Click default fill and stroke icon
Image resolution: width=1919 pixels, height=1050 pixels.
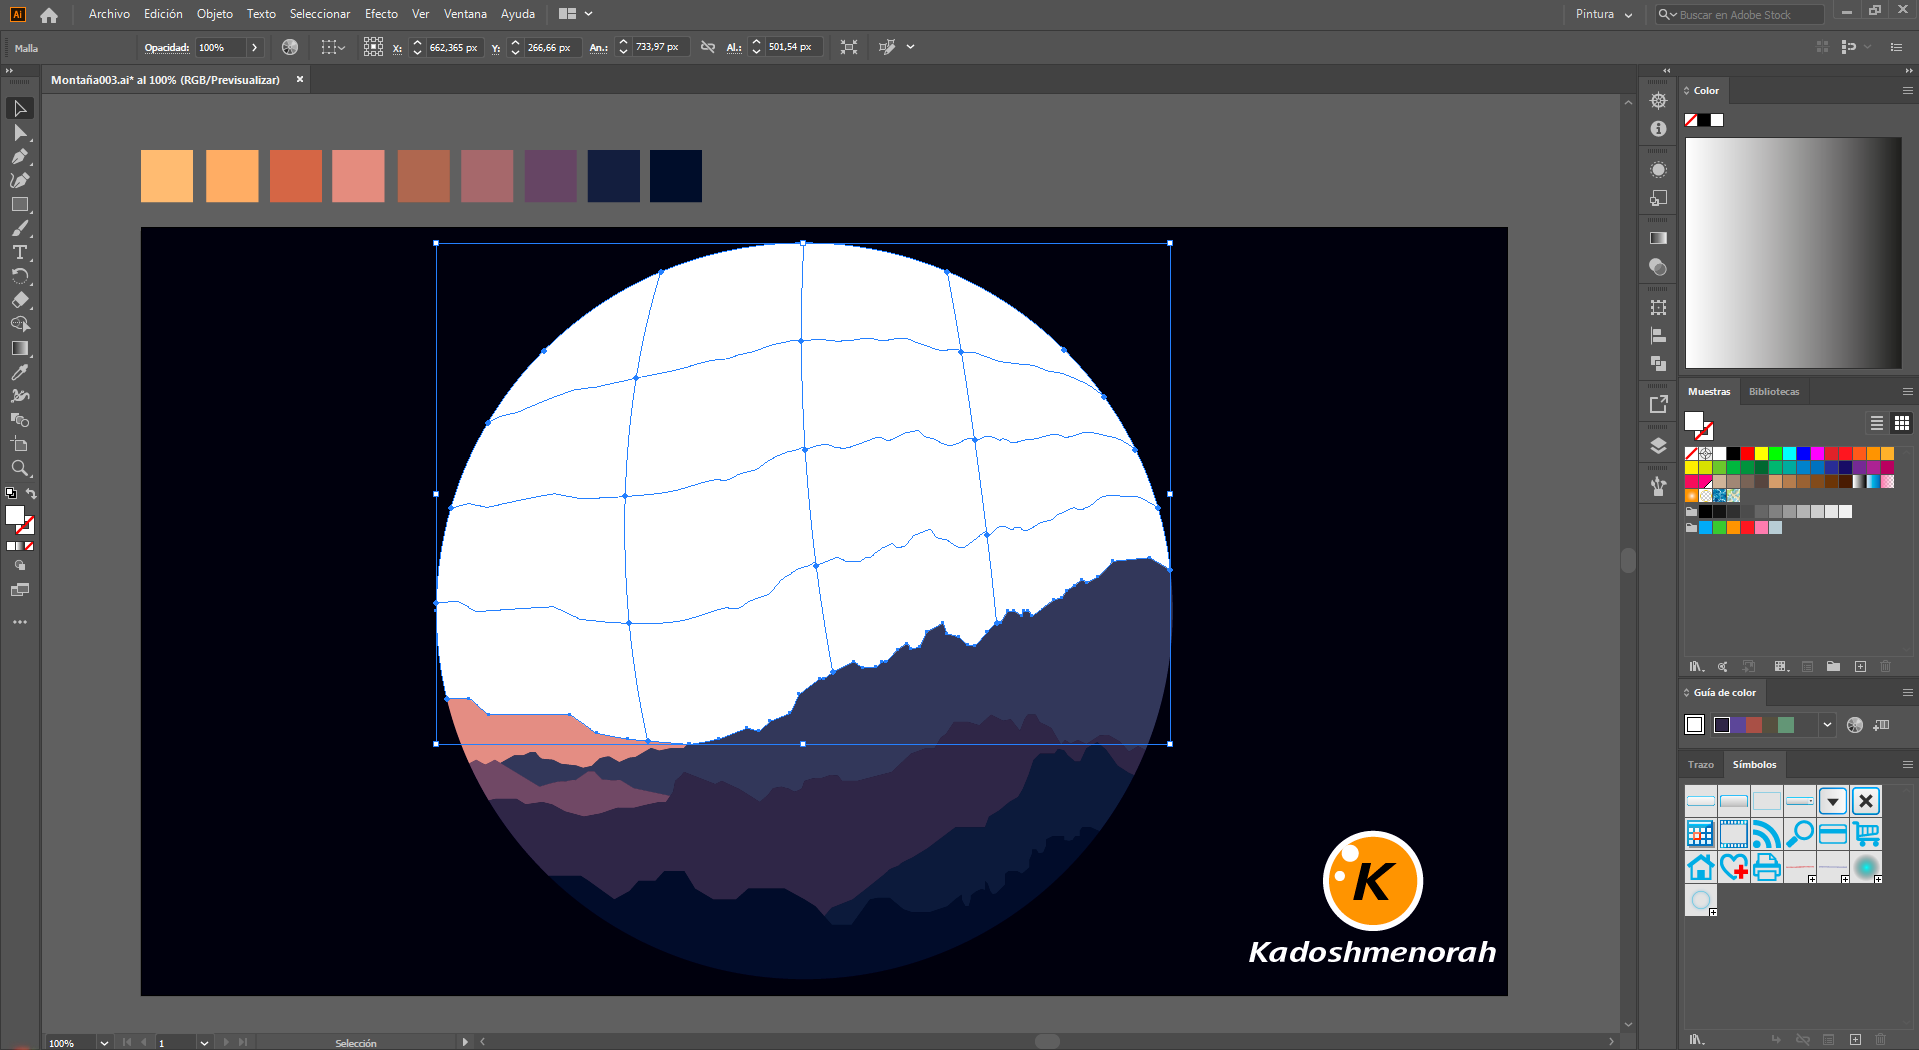(11, 494)
